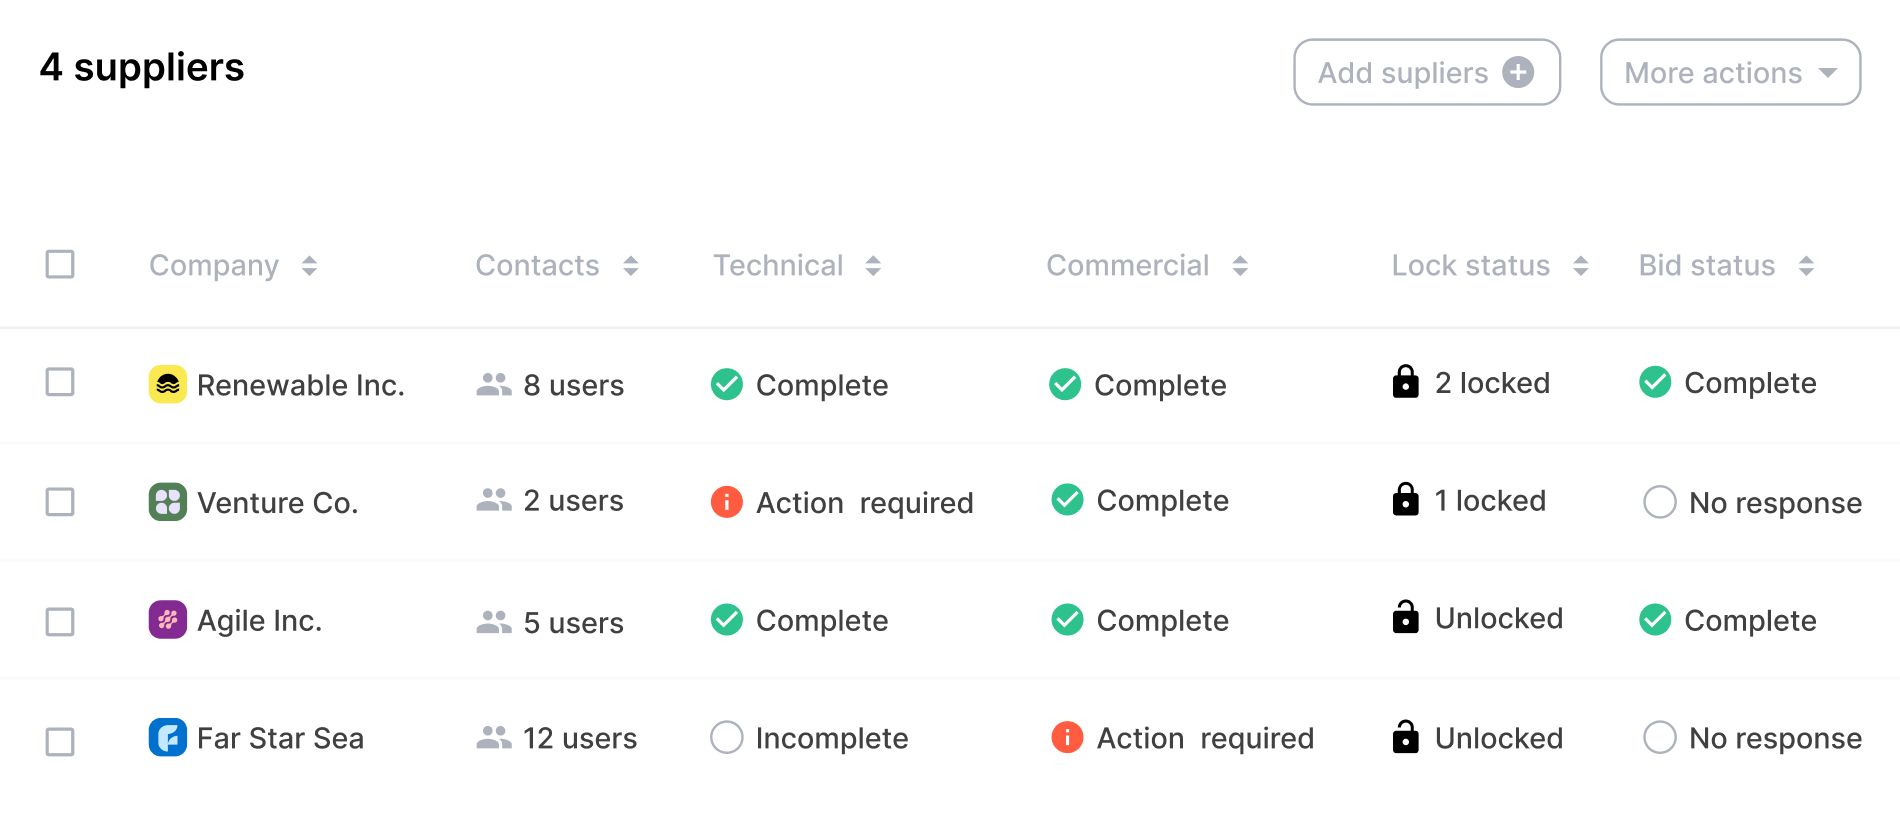Check the Far Star Sea row checkbox

coord(60,742)
